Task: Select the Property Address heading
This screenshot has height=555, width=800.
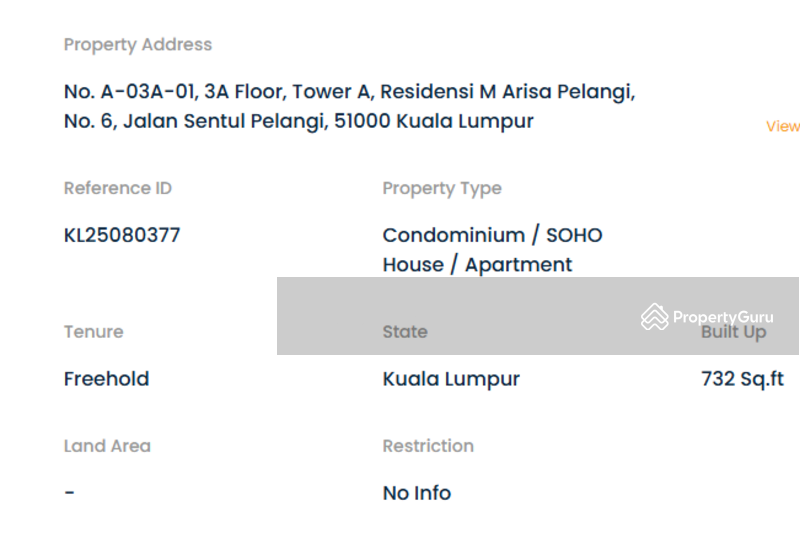Action: pyautogui.click(x=138, y=45)
